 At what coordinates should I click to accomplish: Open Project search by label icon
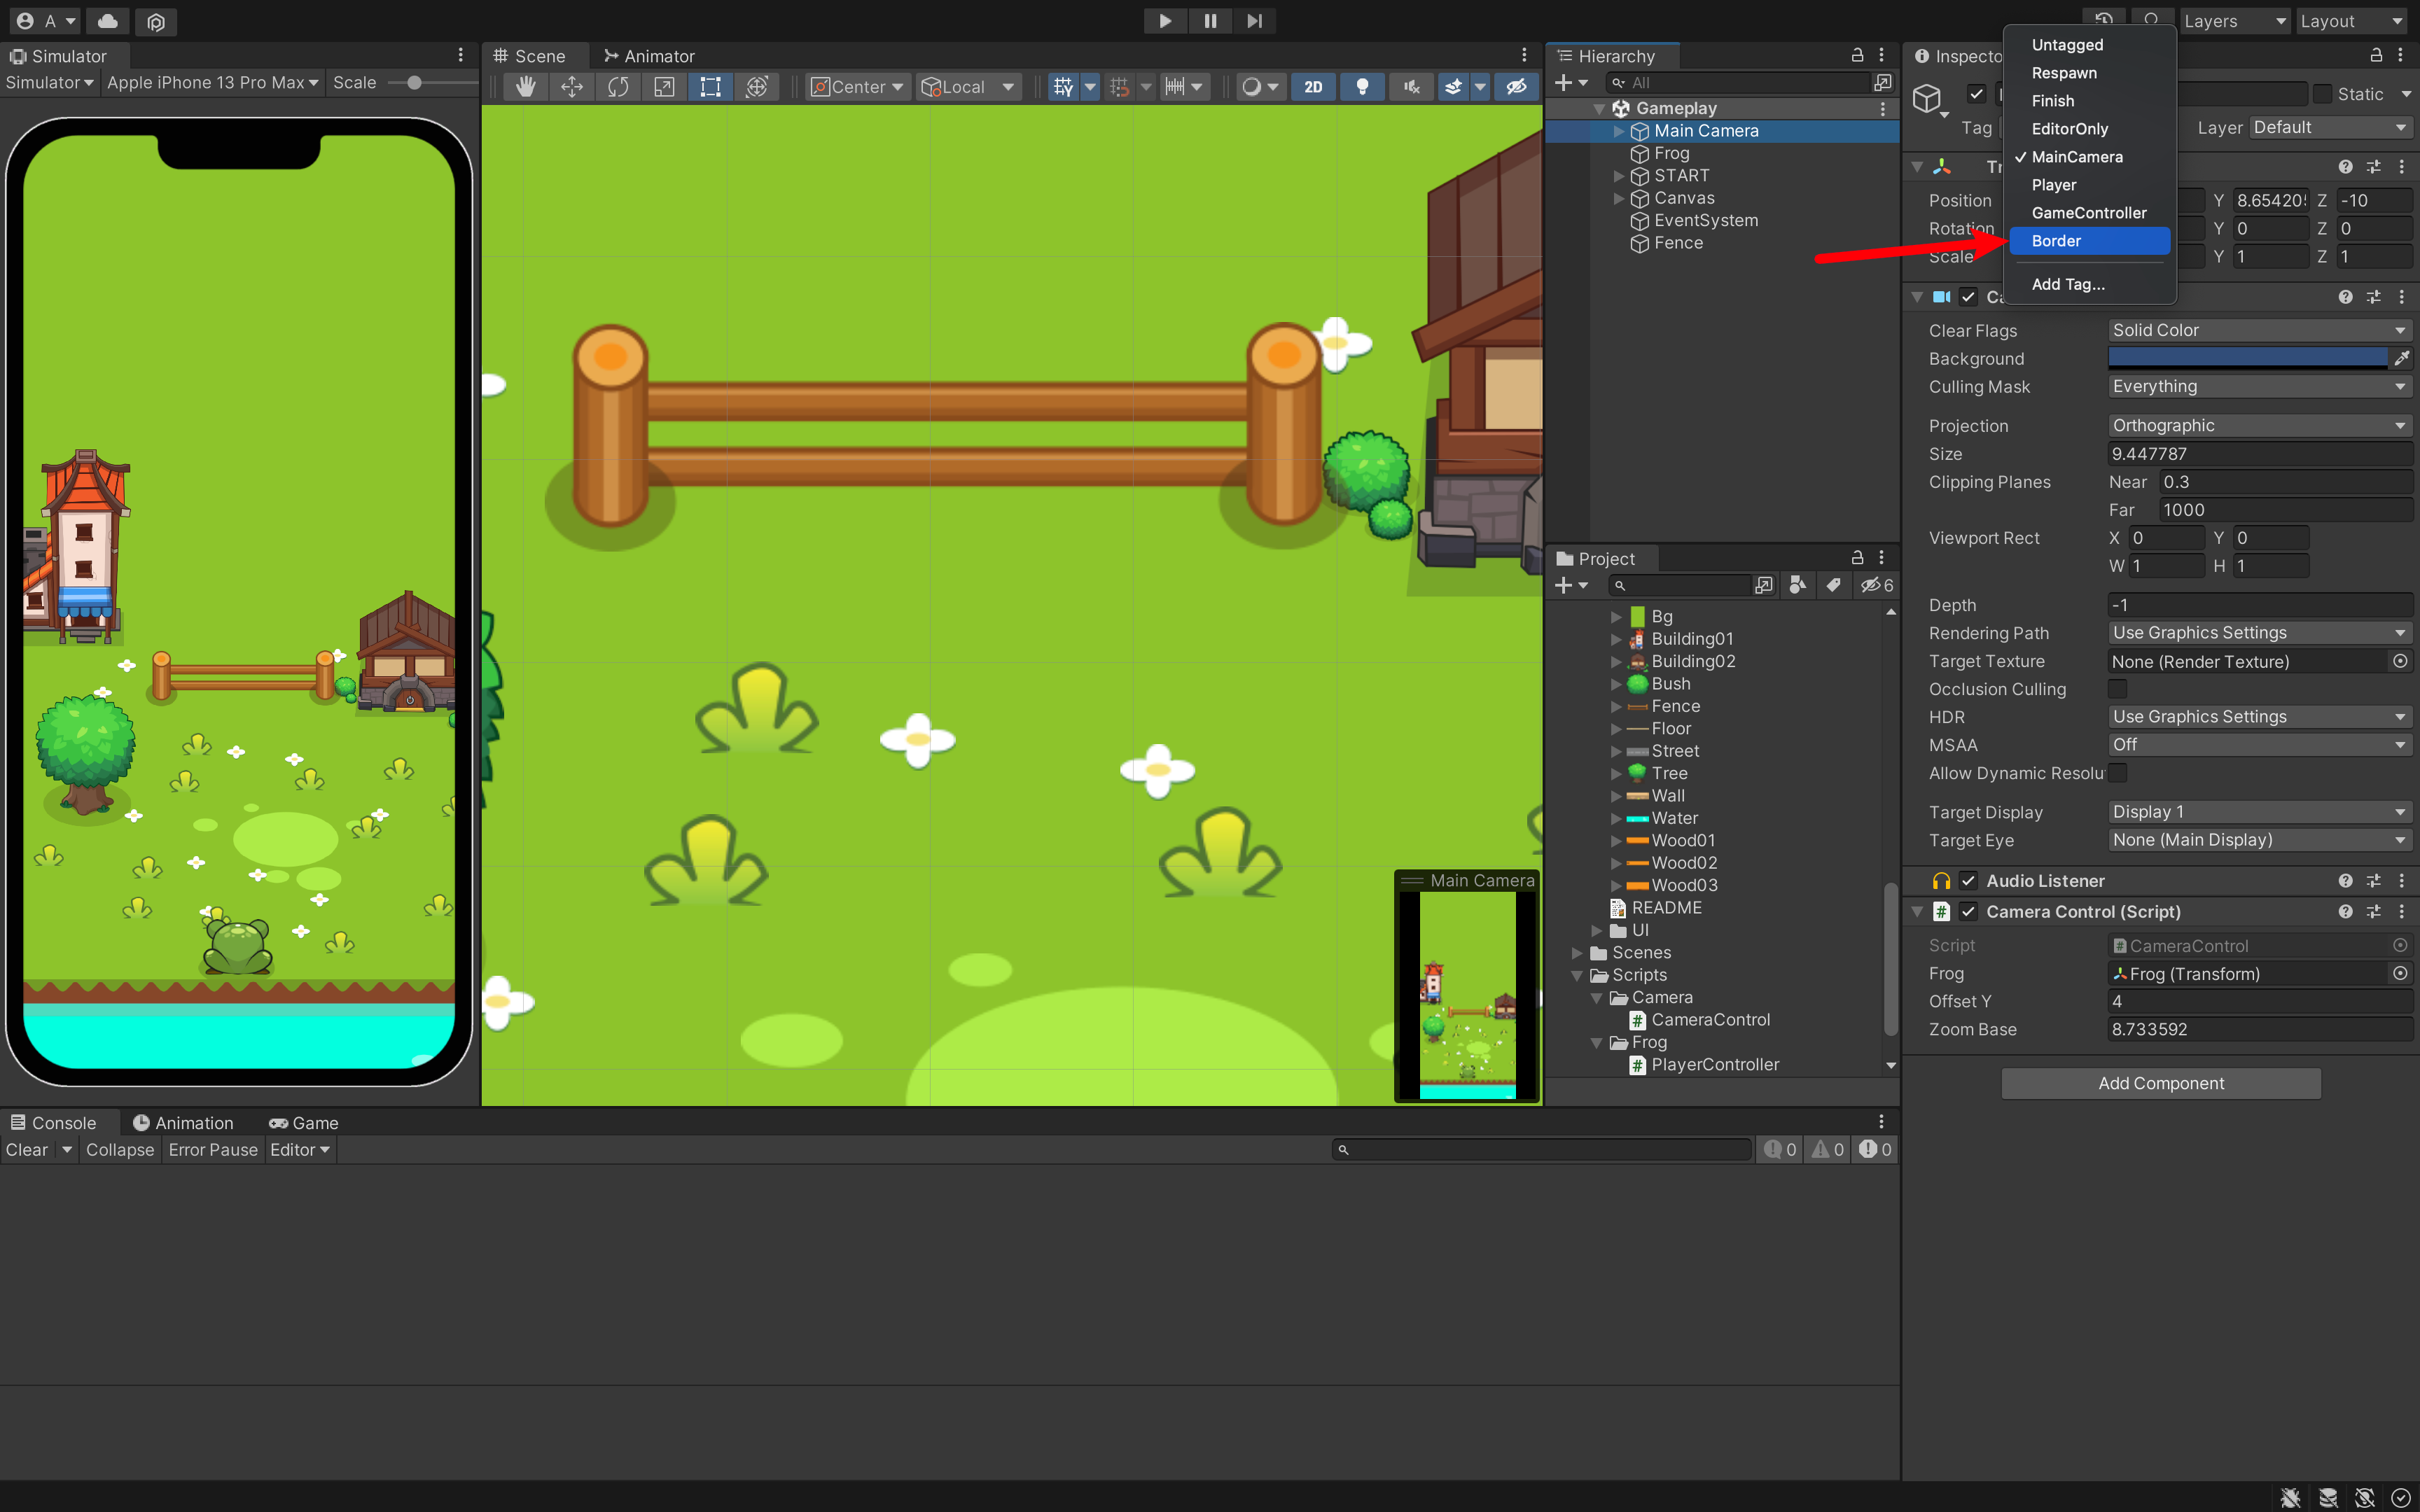click(x=1832, y=585)
